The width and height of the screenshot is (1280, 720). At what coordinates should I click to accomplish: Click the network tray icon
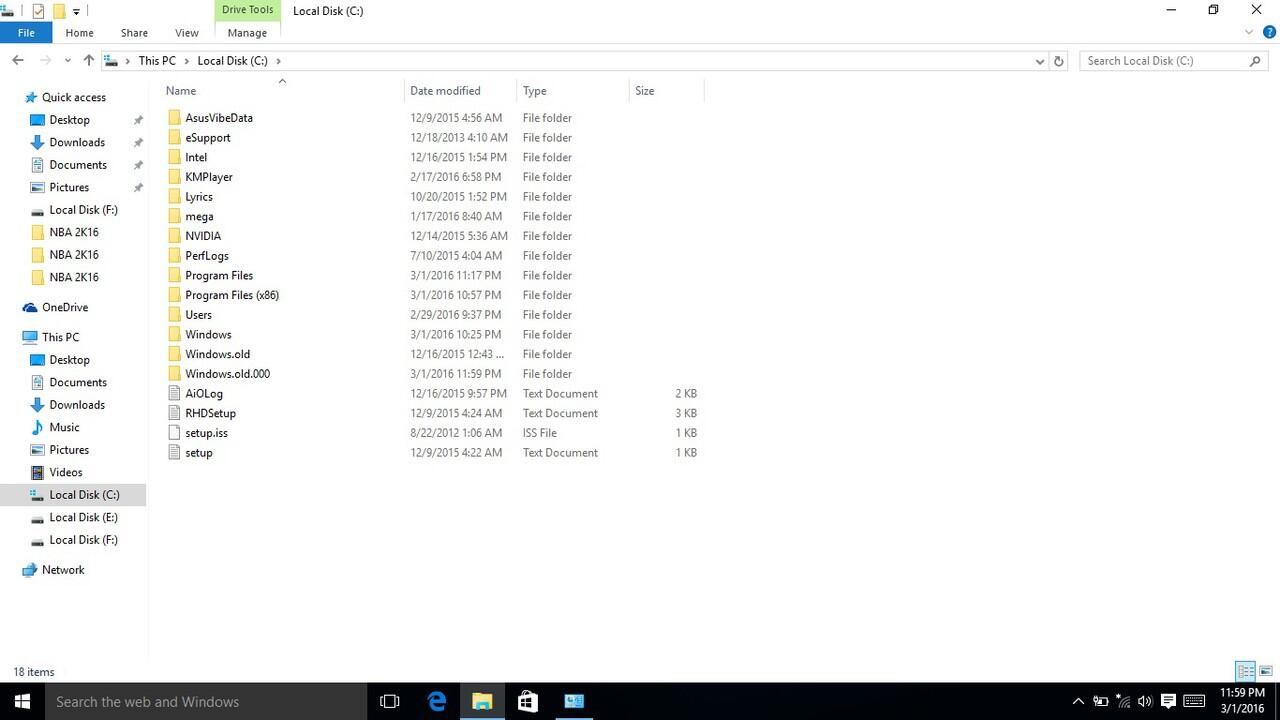1123,701
